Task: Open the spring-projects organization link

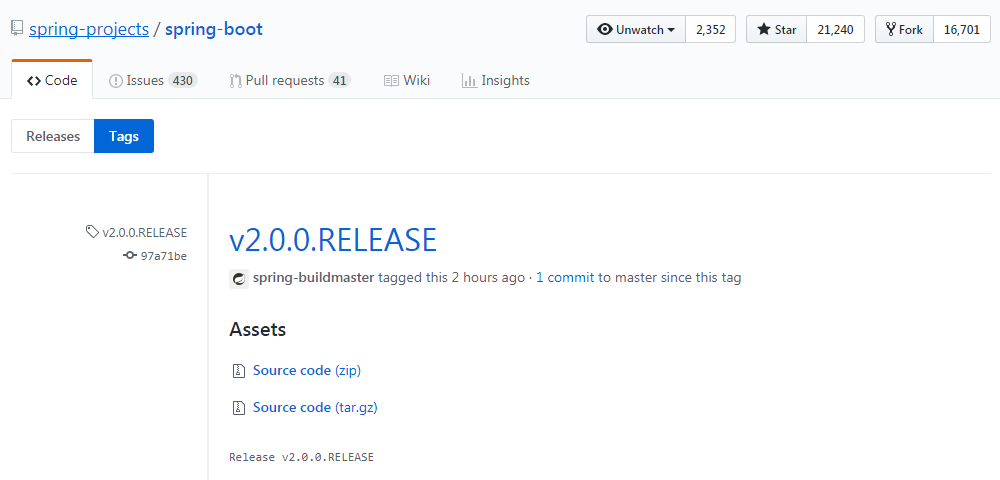Action: click(x=88, y=29)
